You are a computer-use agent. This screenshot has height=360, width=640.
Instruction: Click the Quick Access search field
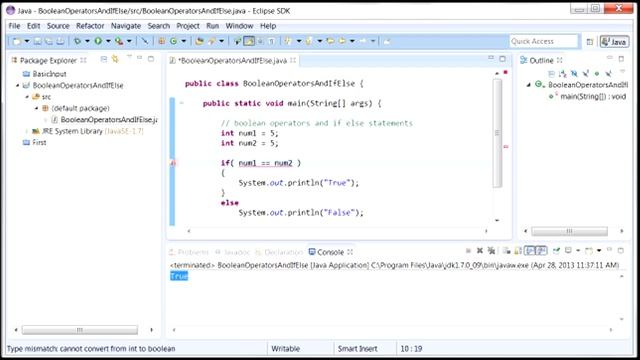tap(543, 41)
